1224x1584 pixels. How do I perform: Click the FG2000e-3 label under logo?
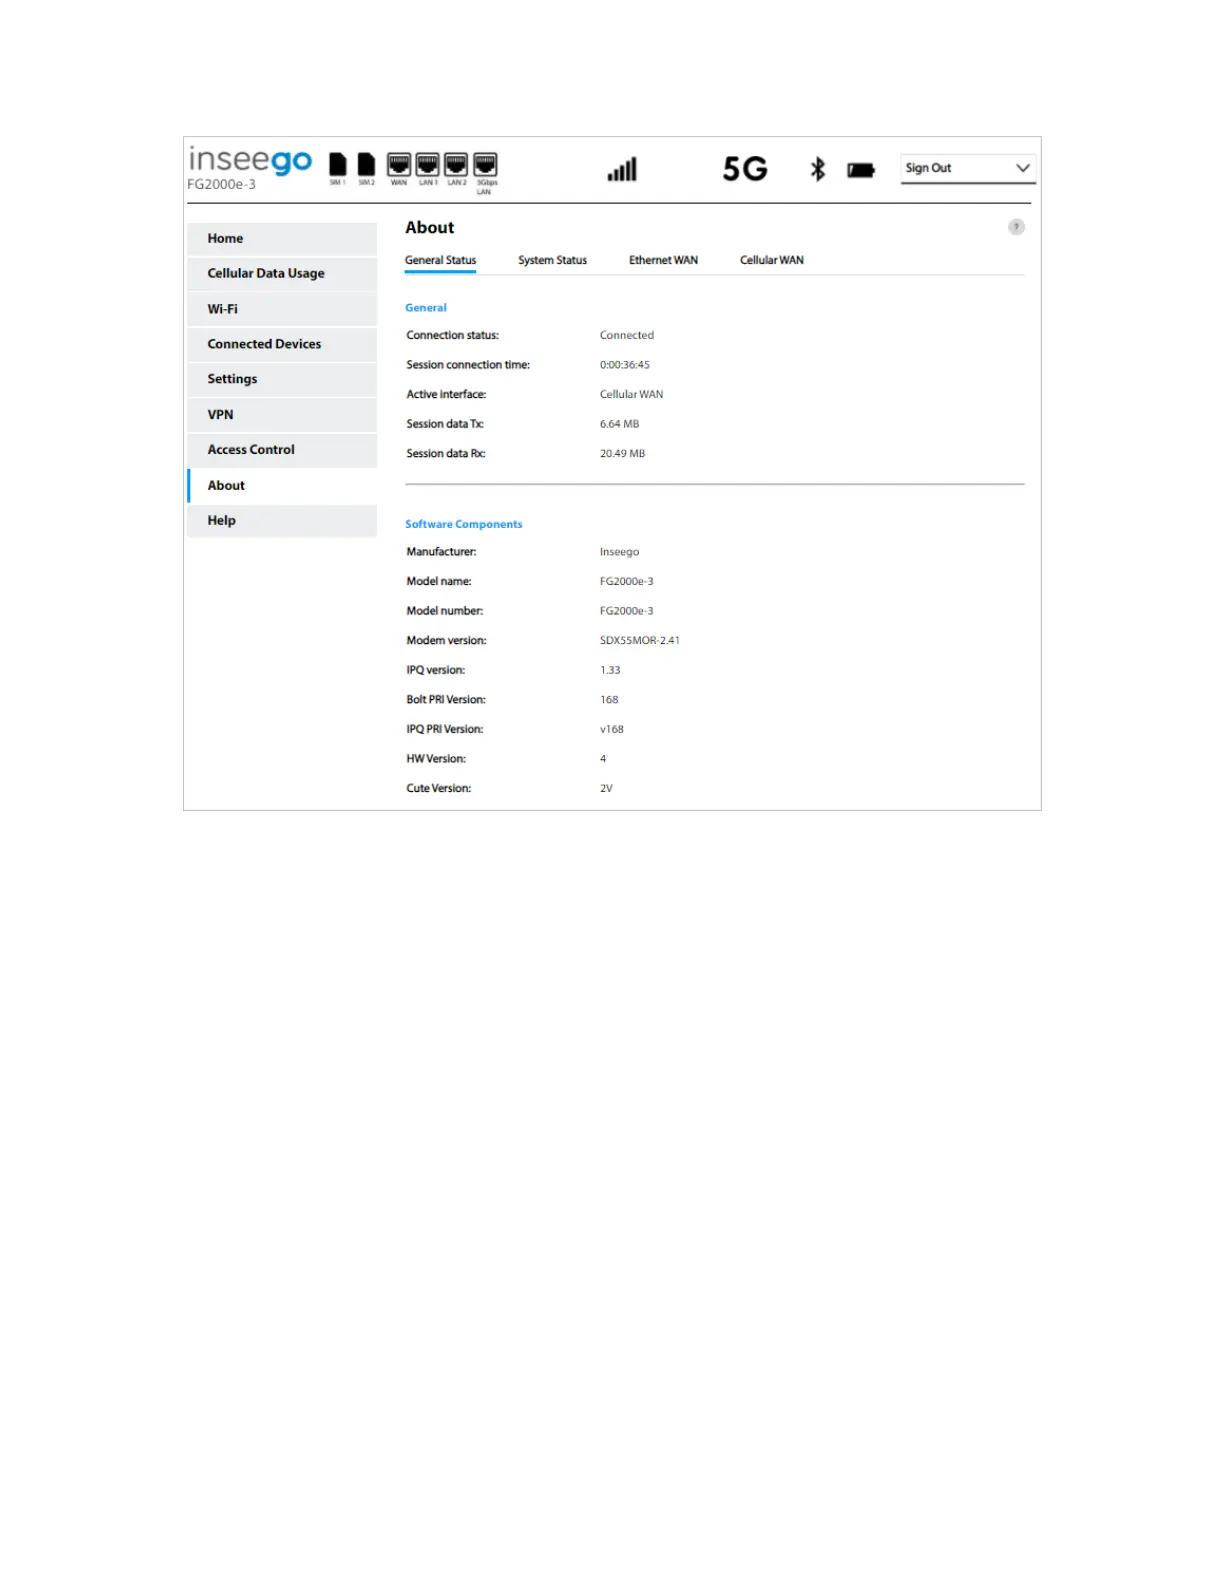222,185
